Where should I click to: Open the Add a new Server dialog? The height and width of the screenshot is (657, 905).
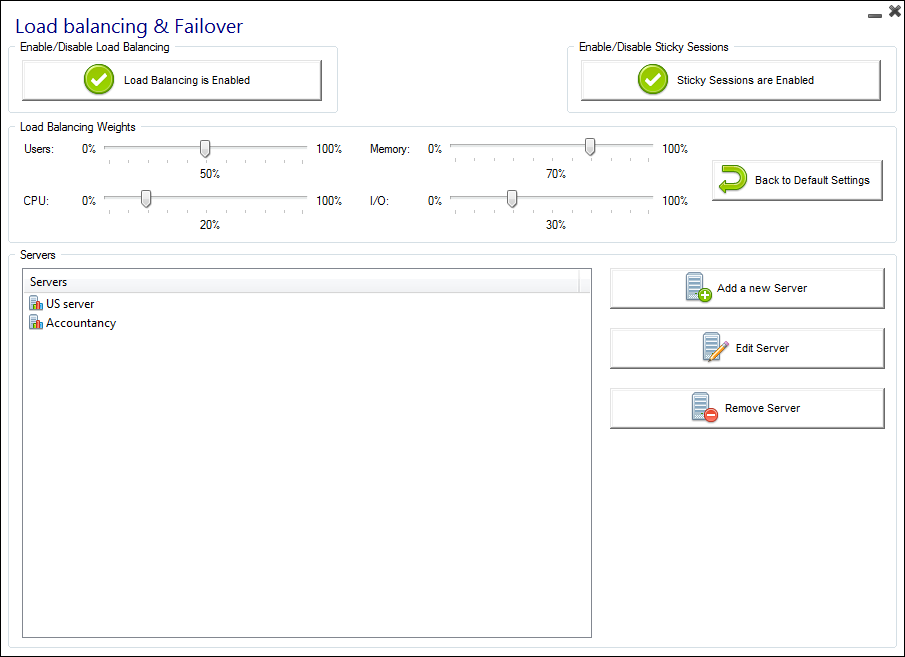[x=747, y=287]
